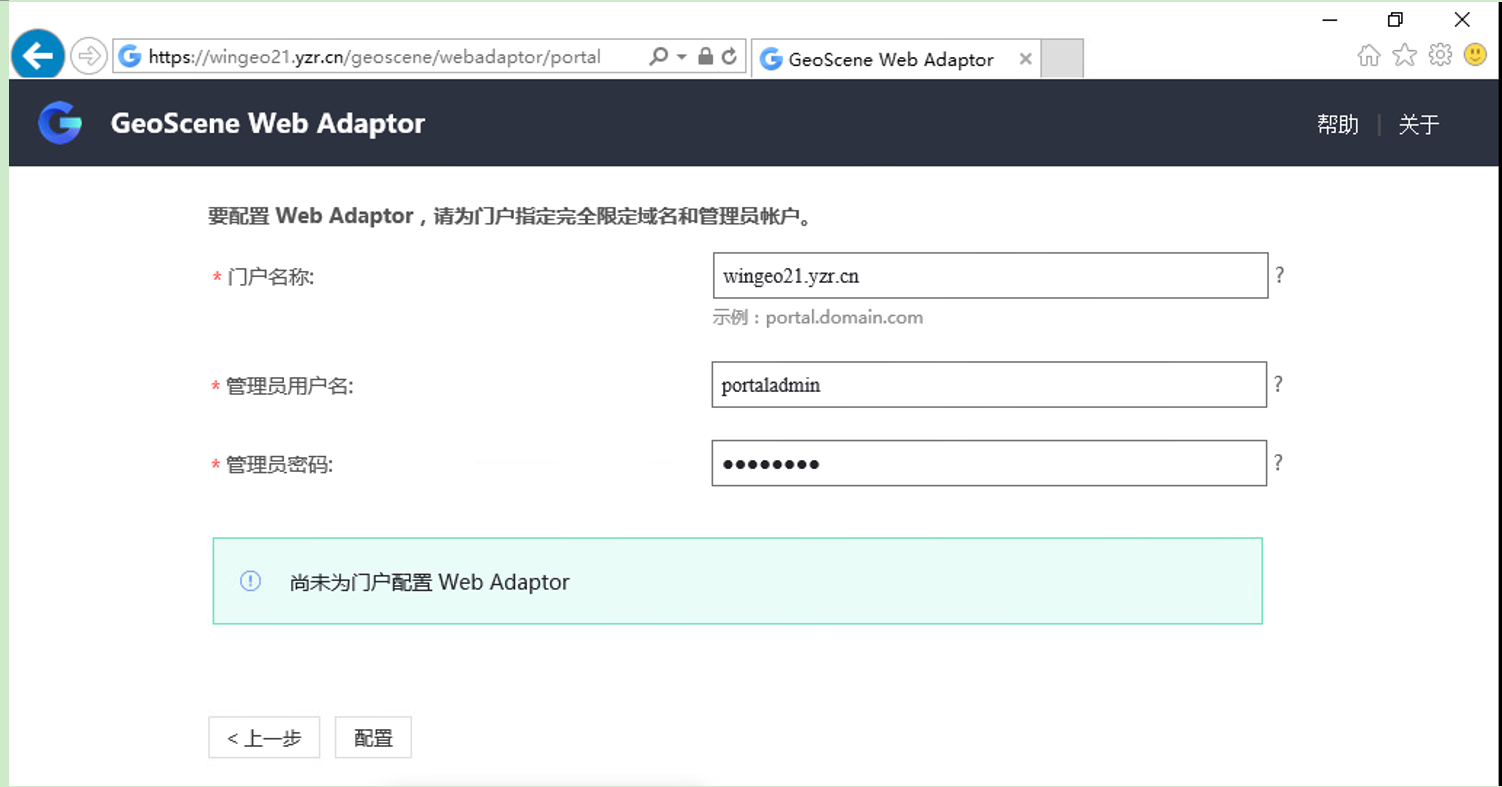
Task: Open the browser Tools gear icon
Action: click(1440, 55)
